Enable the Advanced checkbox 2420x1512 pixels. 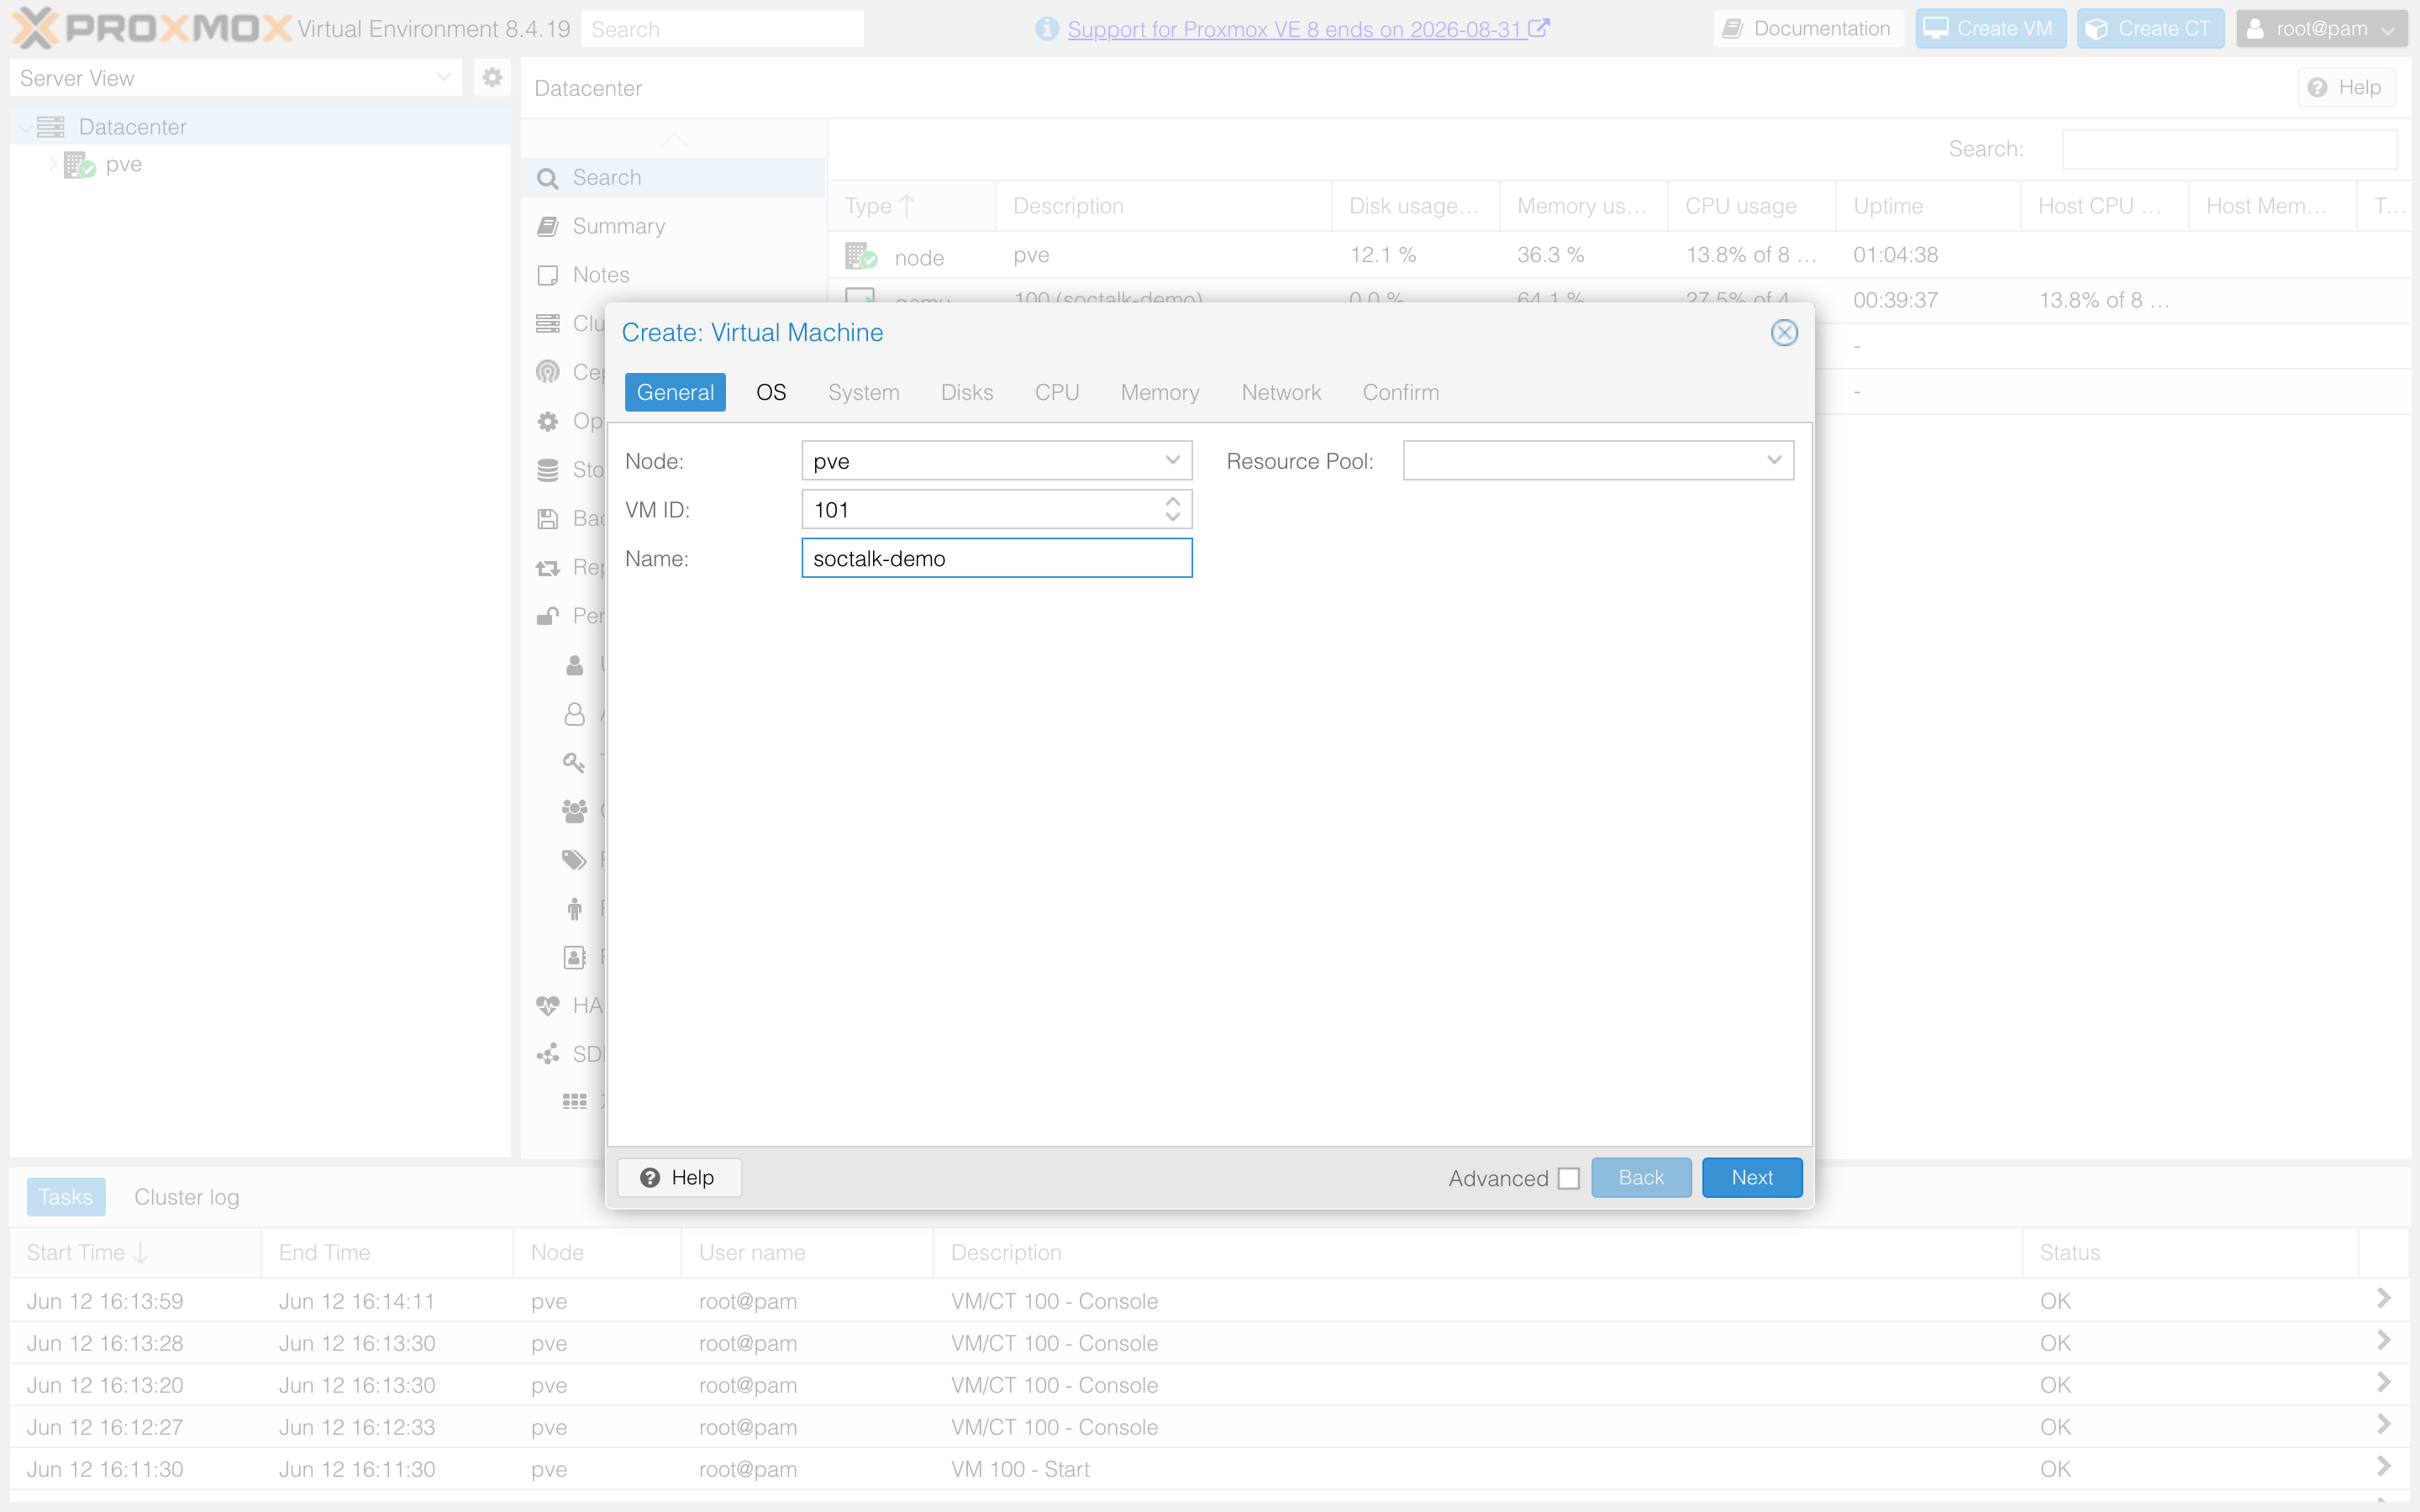1568,1178
